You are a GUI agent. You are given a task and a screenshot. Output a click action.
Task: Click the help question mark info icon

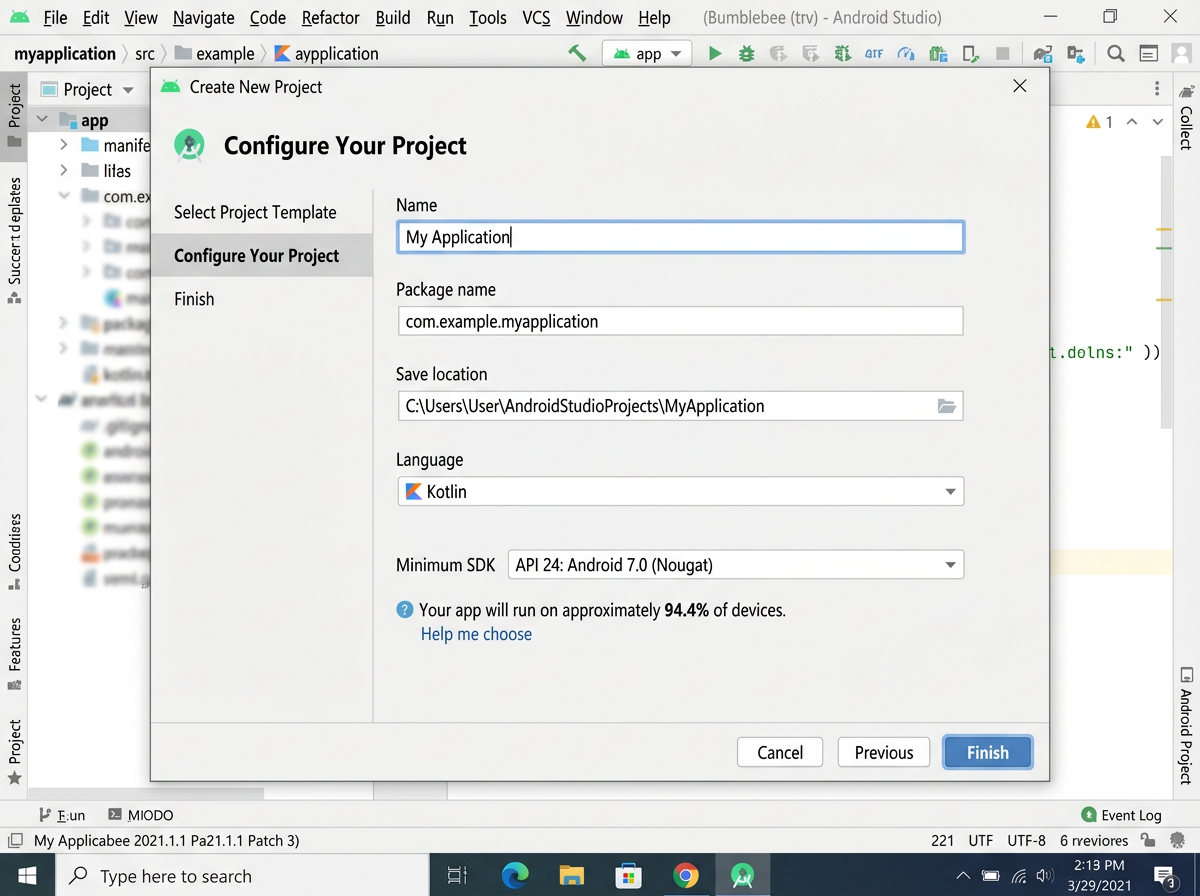pos(405,610)
